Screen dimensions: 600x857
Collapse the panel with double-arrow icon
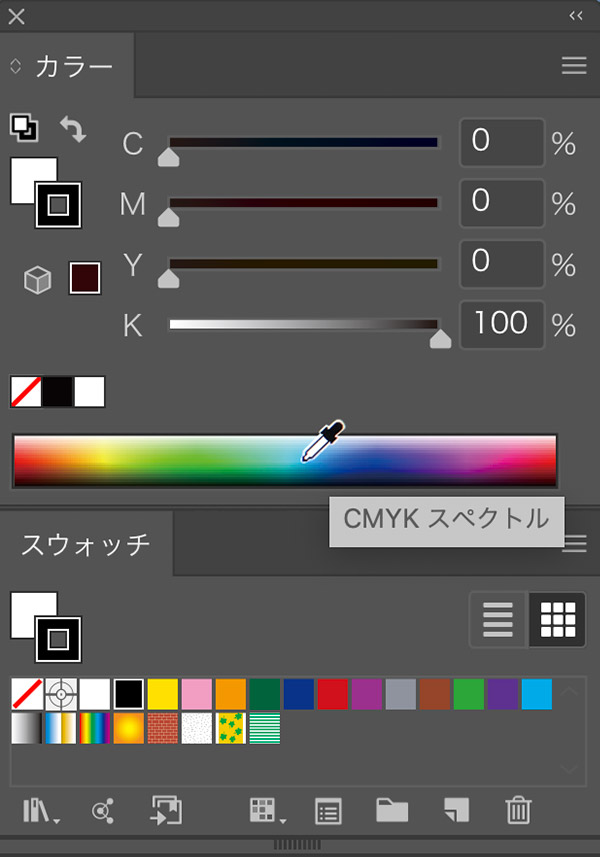576,16
